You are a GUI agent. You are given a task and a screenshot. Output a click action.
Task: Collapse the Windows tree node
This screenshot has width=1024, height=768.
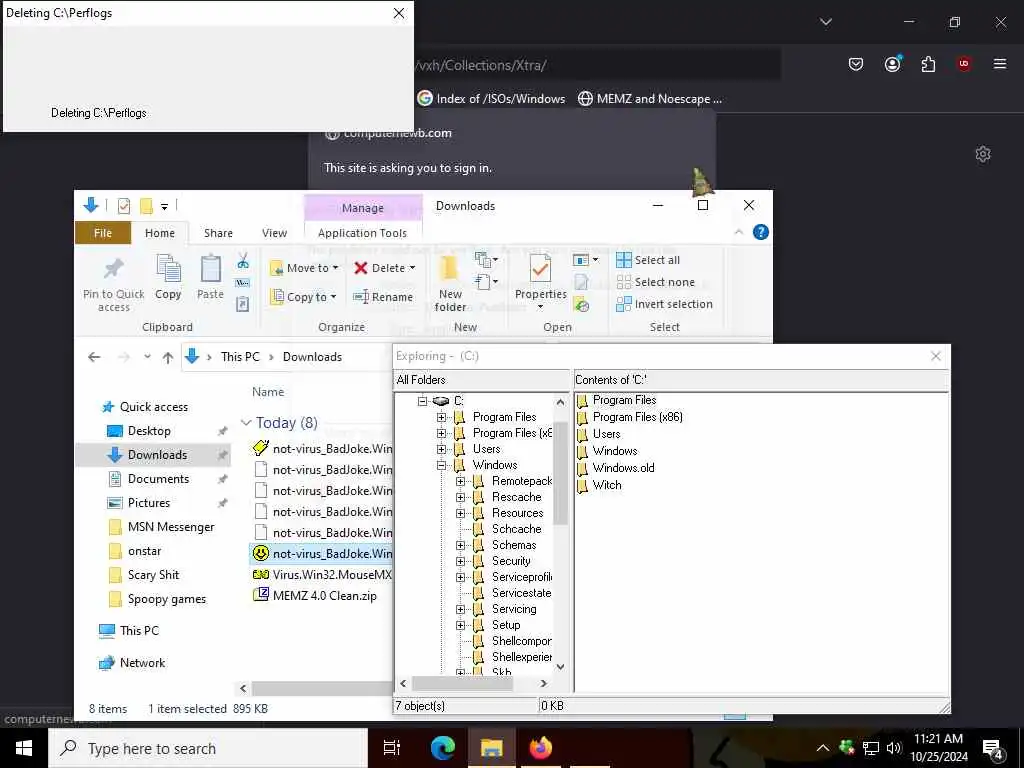pos(441,465)
